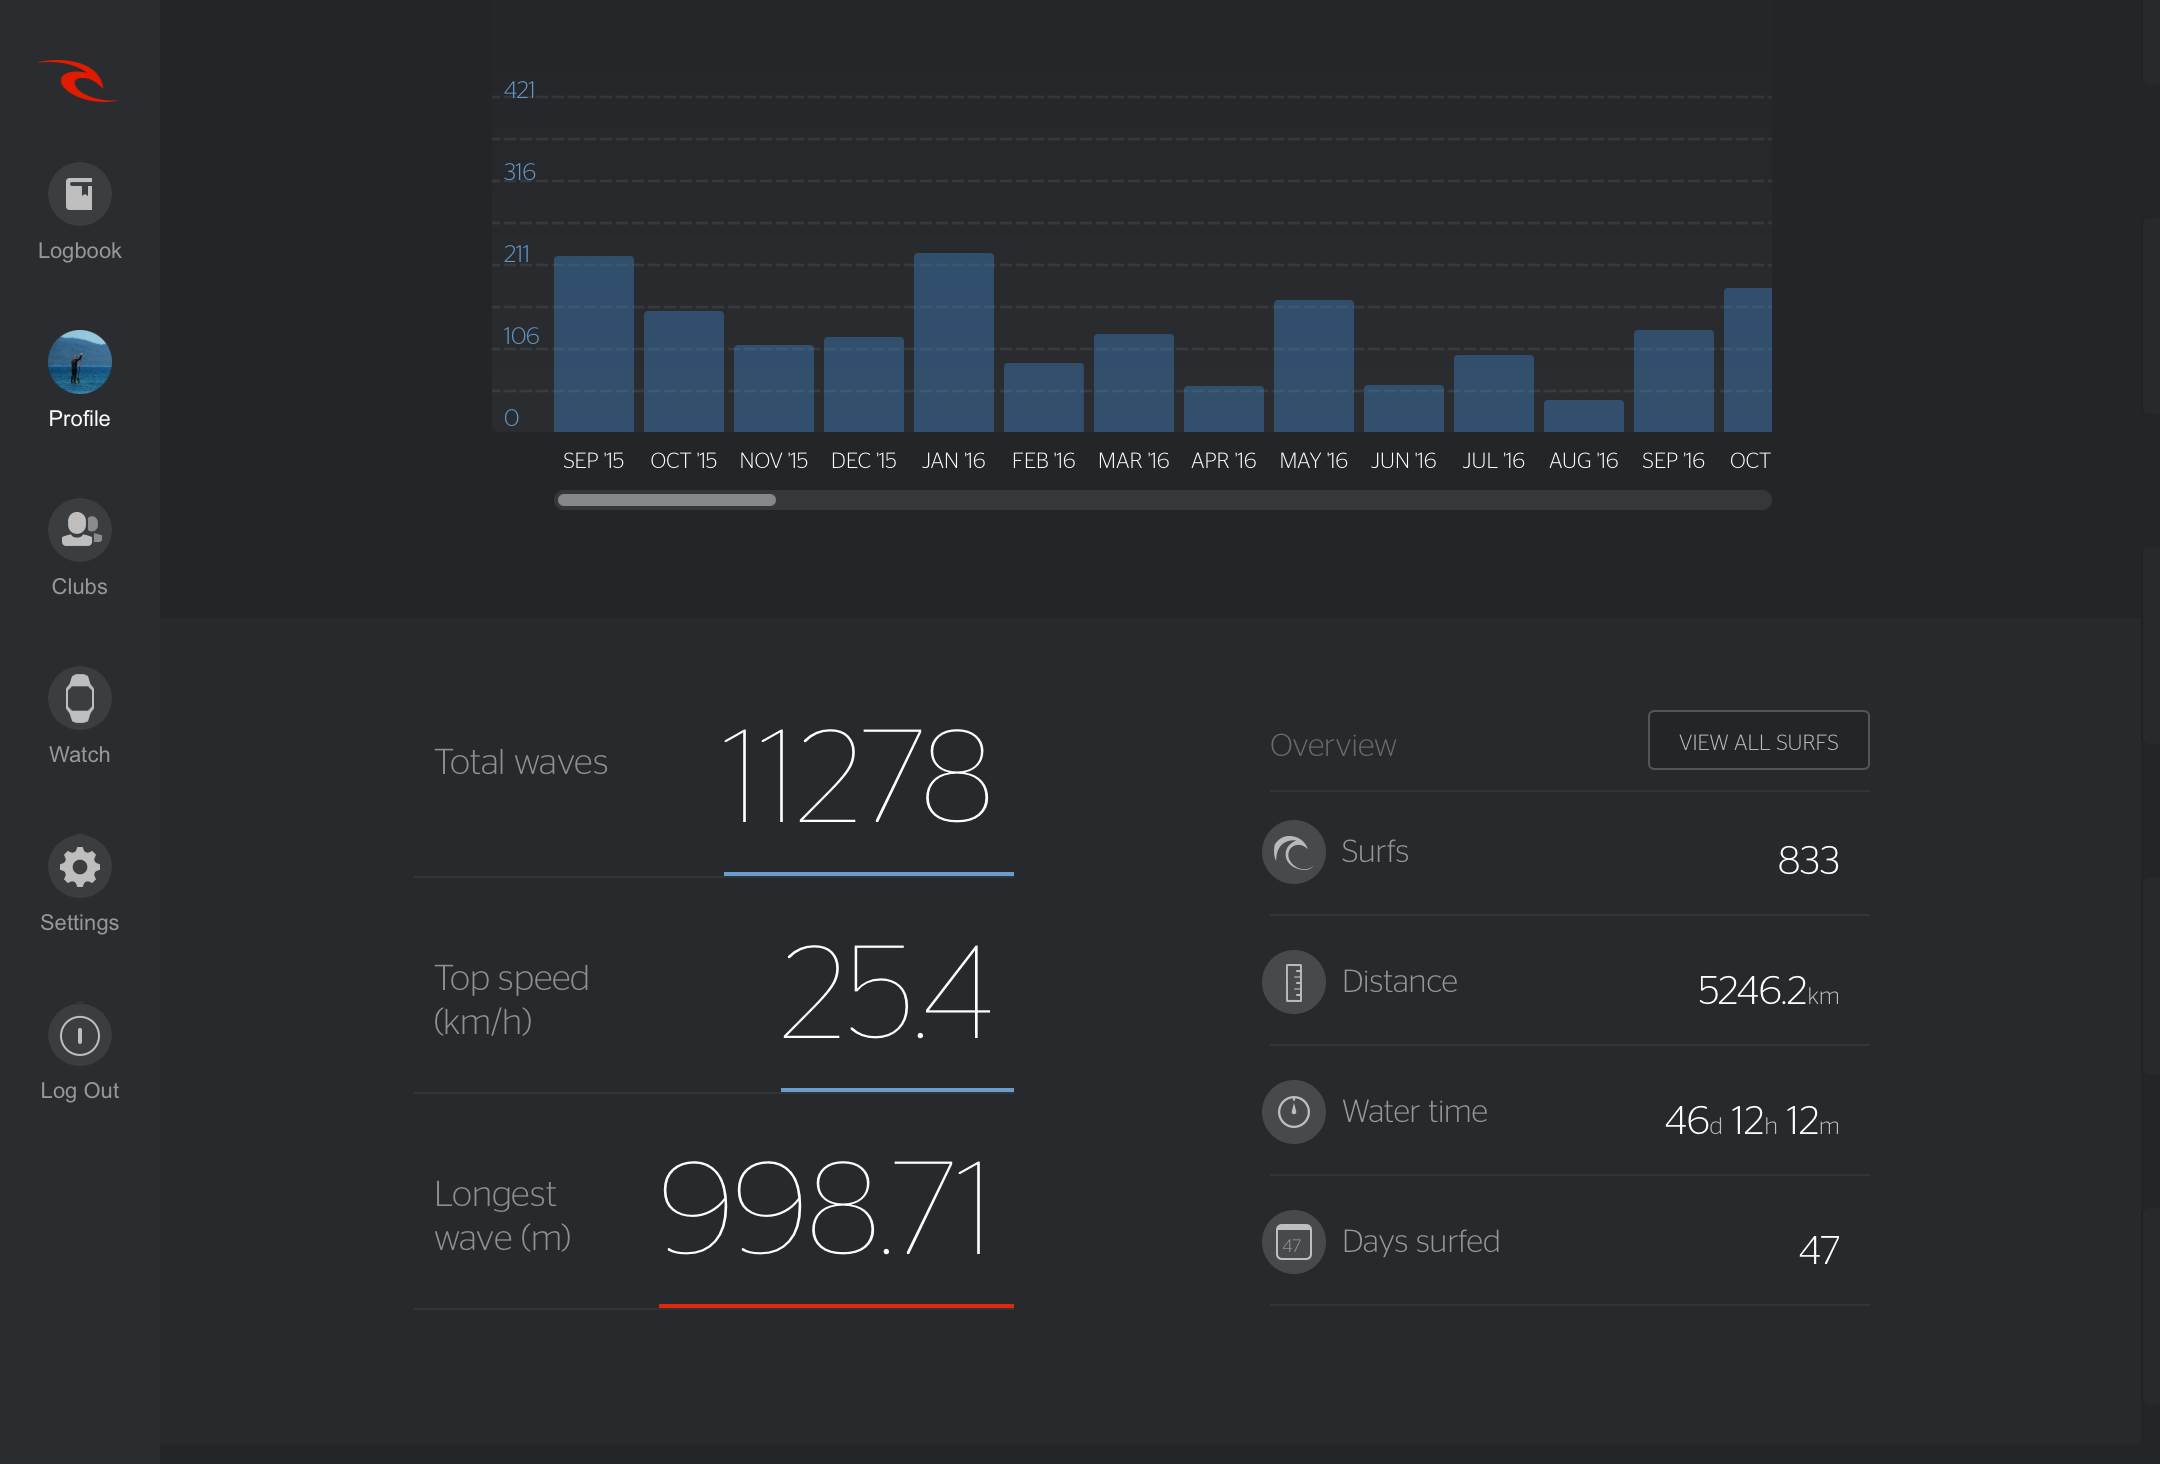Click the Days surfed calendar icon
The image size is (2160, 1464).
(x=1293, y=1242)
